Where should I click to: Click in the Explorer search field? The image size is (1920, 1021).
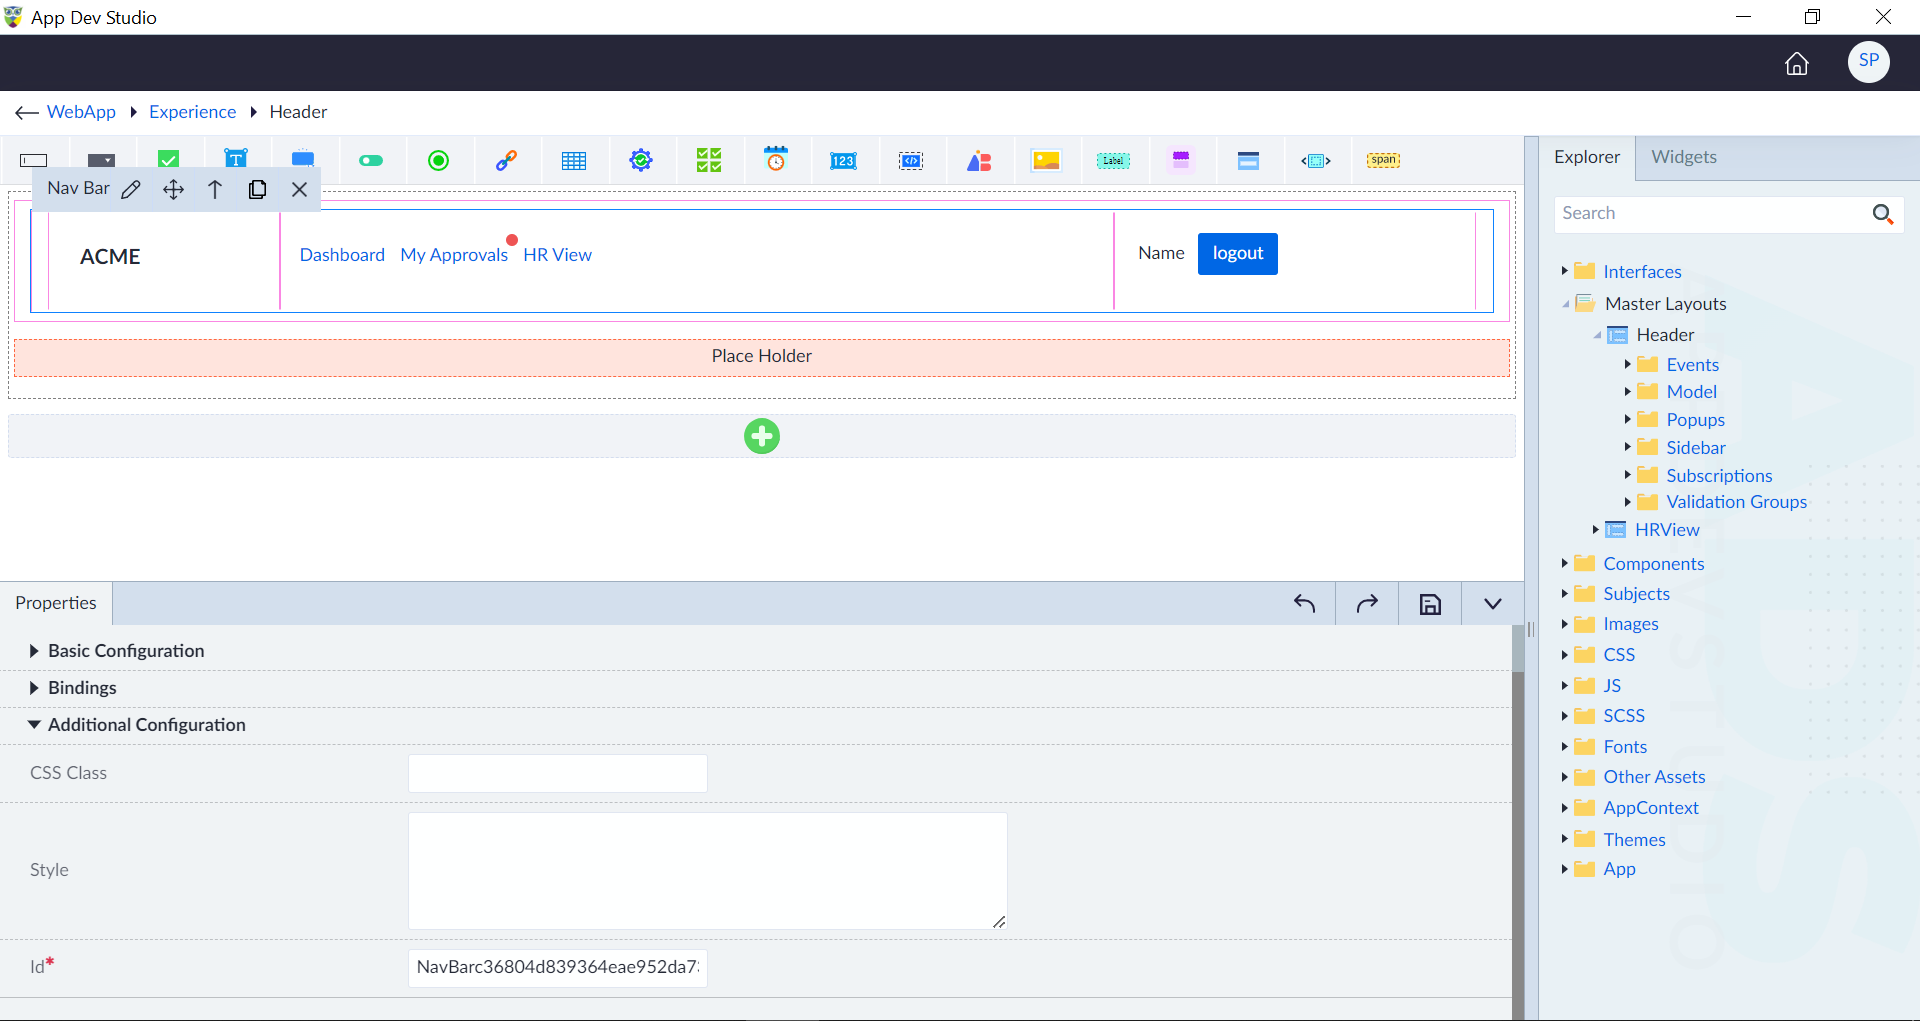point(1714,214)
